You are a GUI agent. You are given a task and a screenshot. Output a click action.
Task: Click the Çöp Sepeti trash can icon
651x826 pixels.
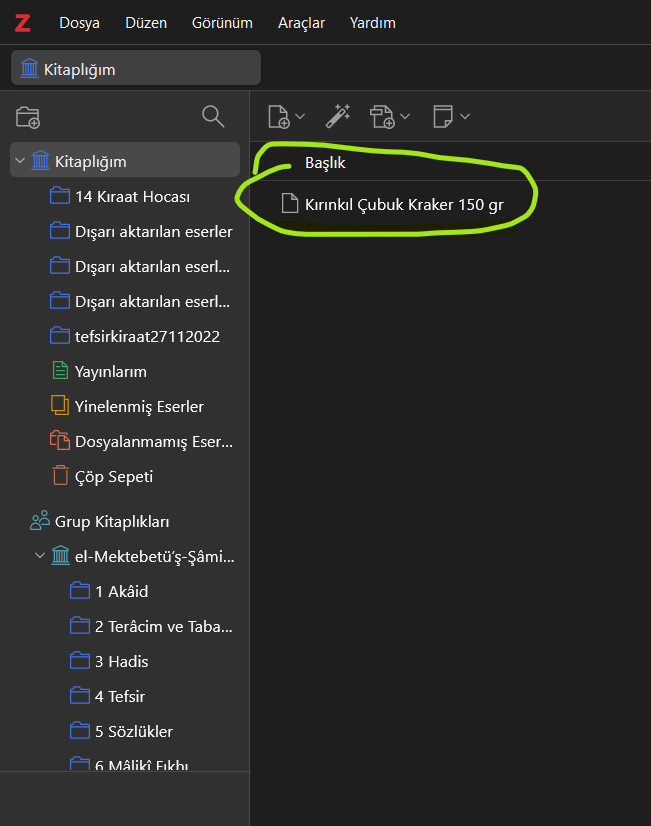pyautogui.click(x=61, y=475)
